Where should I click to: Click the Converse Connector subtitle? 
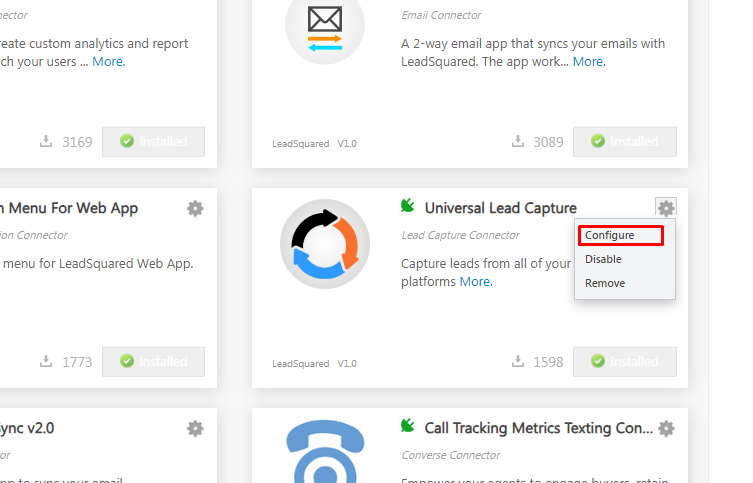tap(451, 455)
